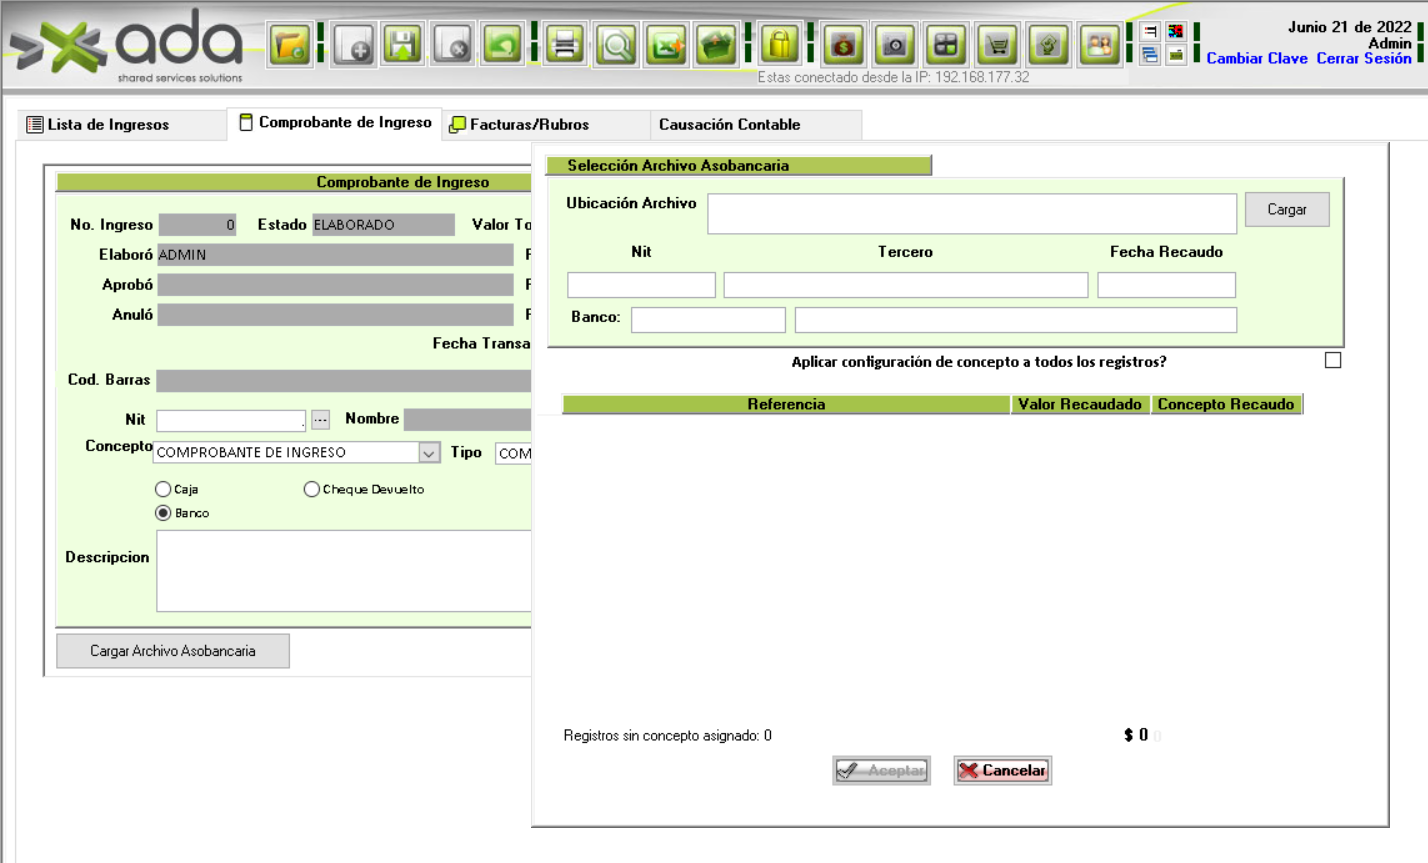Switch to the Lista de Ingresos tab
This screenshot has height=863, width=1428.
pyautogui.click(x=108, y=125)
